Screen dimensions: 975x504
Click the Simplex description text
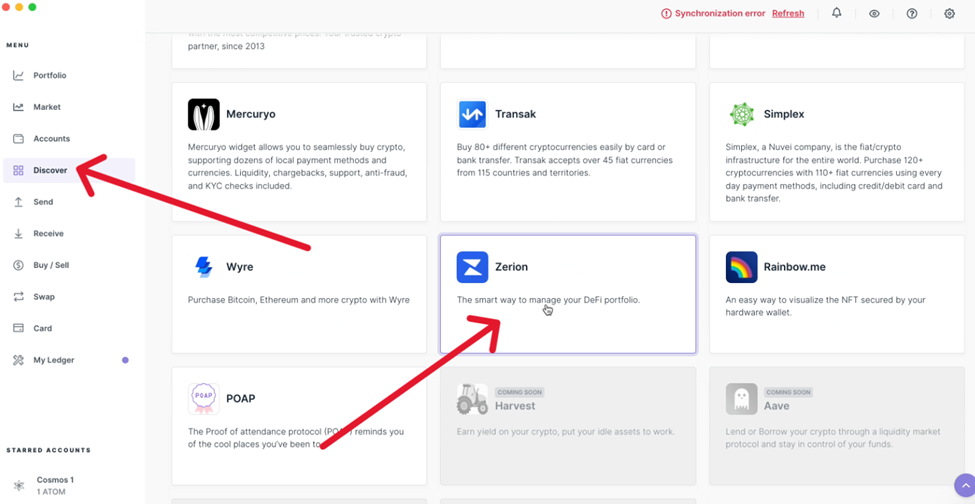[x=834, y=173]
